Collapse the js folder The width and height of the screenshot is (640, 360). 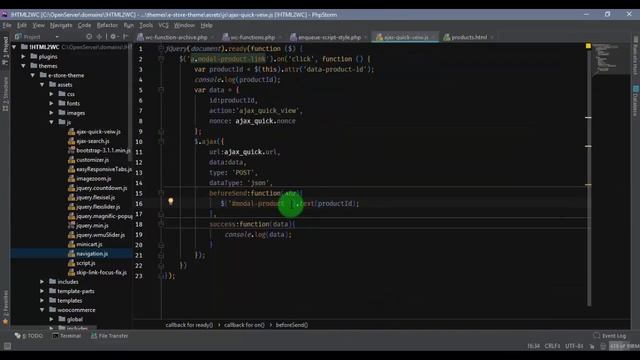click(51, 122)
